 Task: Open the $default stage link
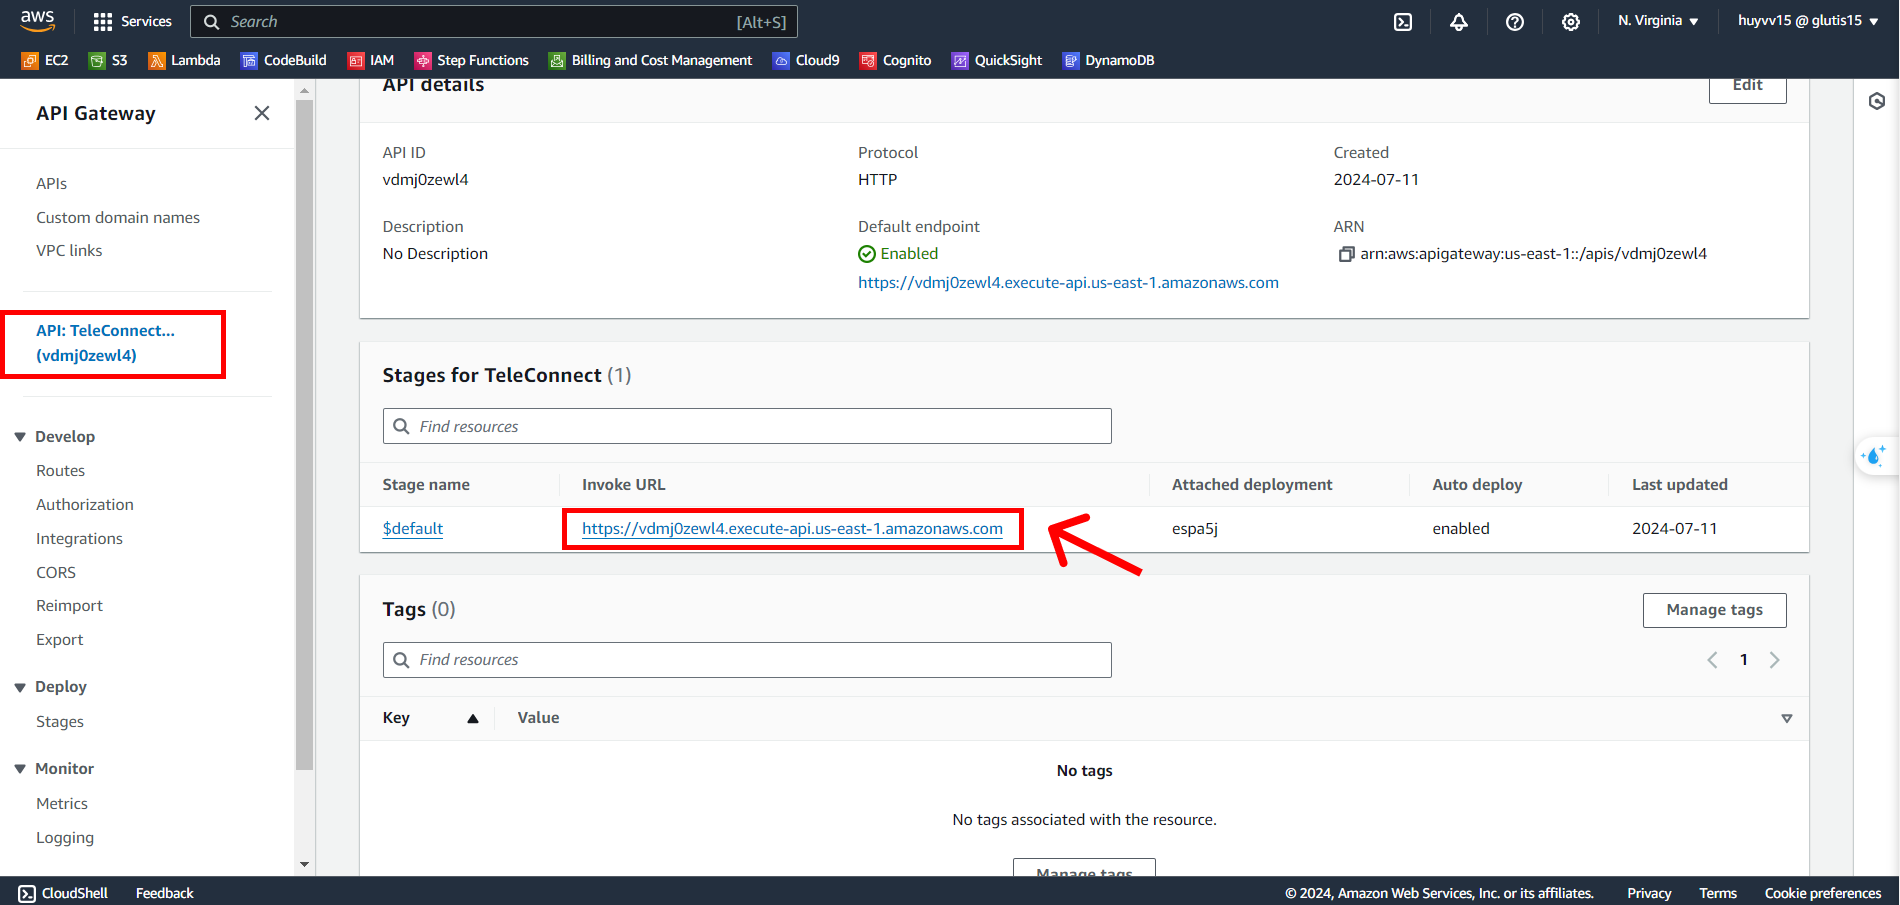(x=413, y=529)
